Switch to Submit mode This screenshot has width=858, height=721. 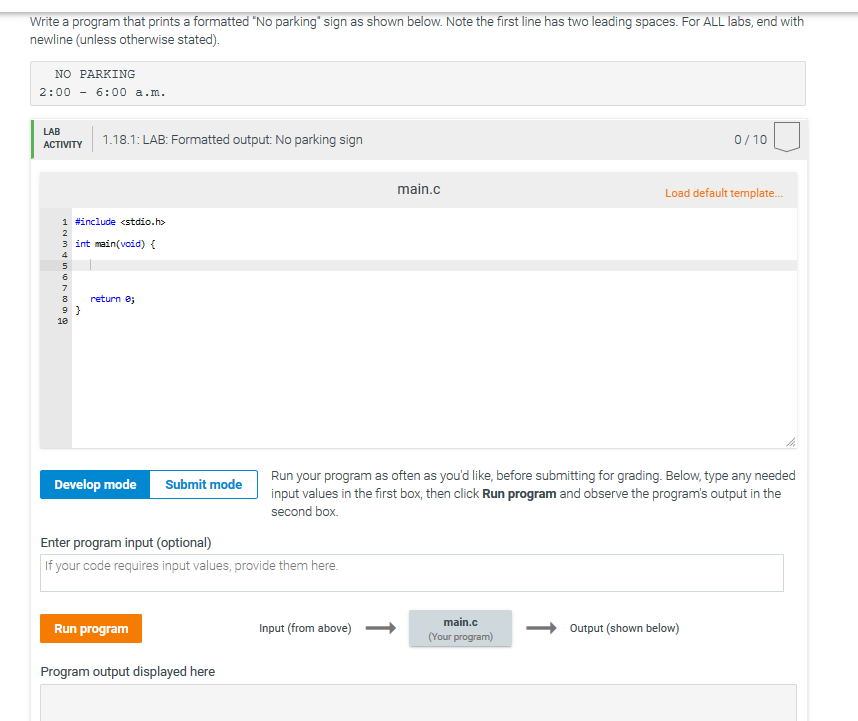[203, 484]
